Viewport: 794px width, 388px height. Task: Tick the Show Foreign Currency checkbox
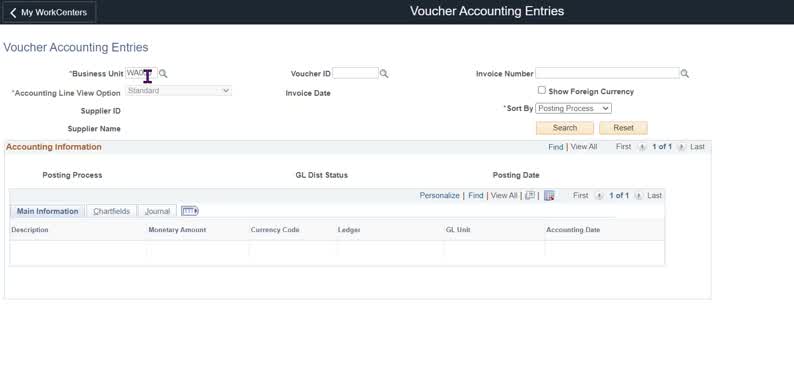coord(542,90)
